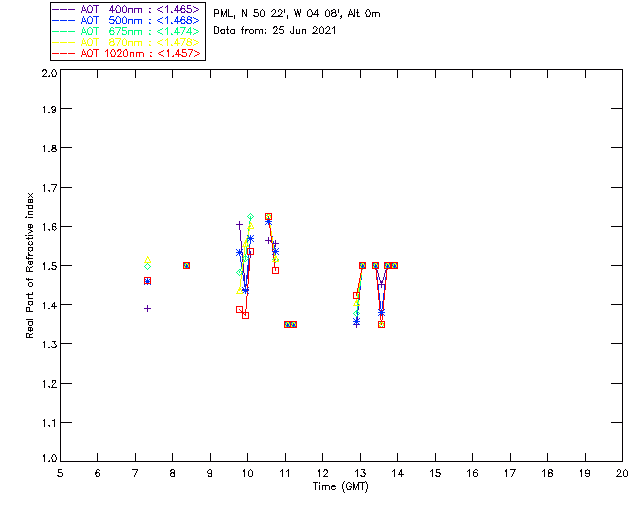Click the x-axis tick label '5'

[x=60, y=473]
